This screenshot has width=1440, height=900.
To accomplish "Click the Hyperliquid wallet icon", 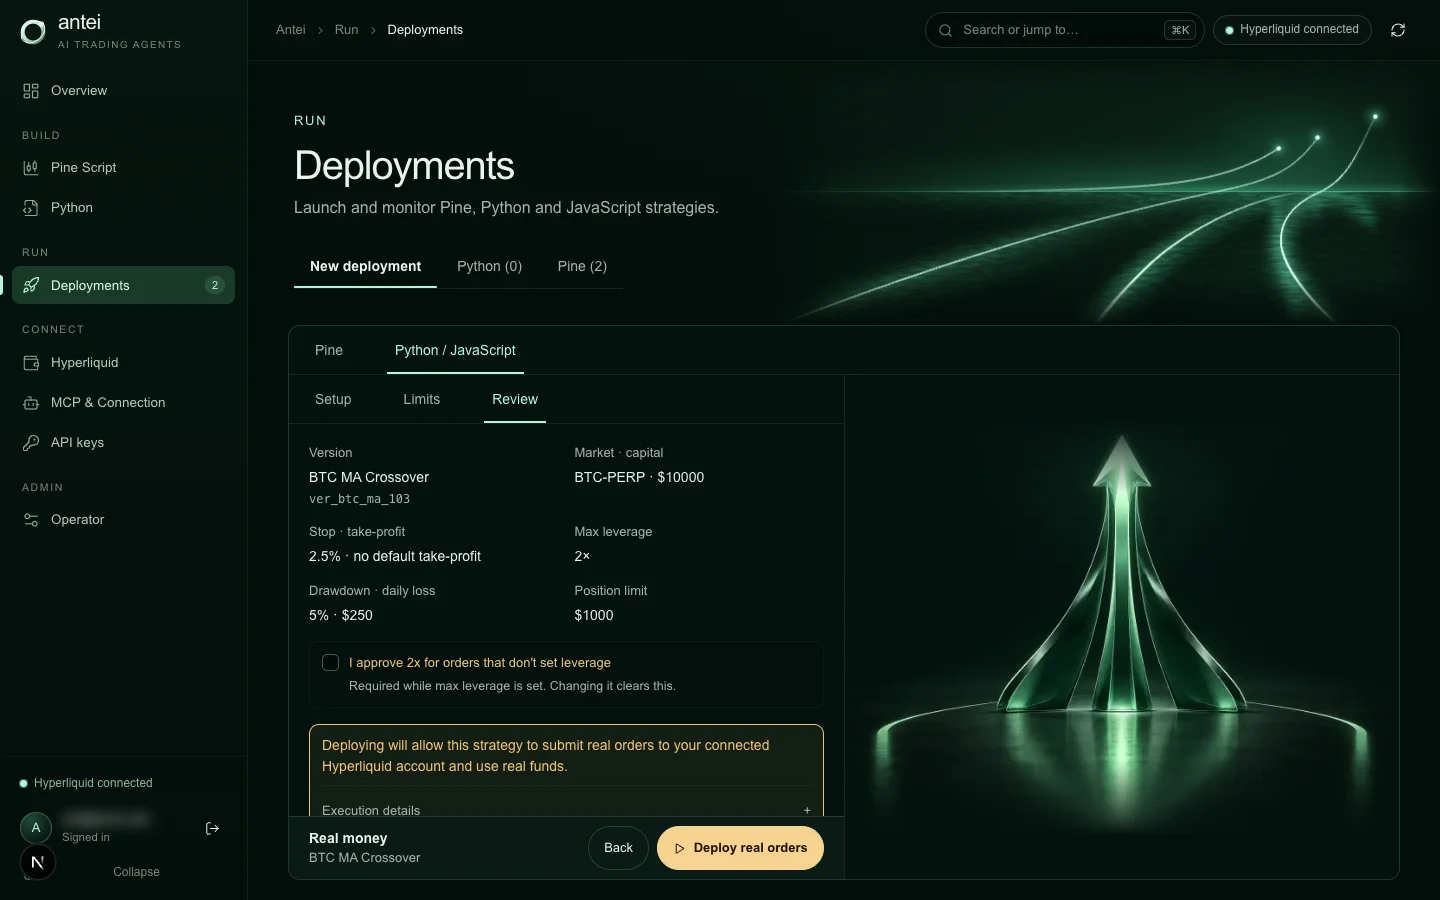I will (x=31, y=363).
